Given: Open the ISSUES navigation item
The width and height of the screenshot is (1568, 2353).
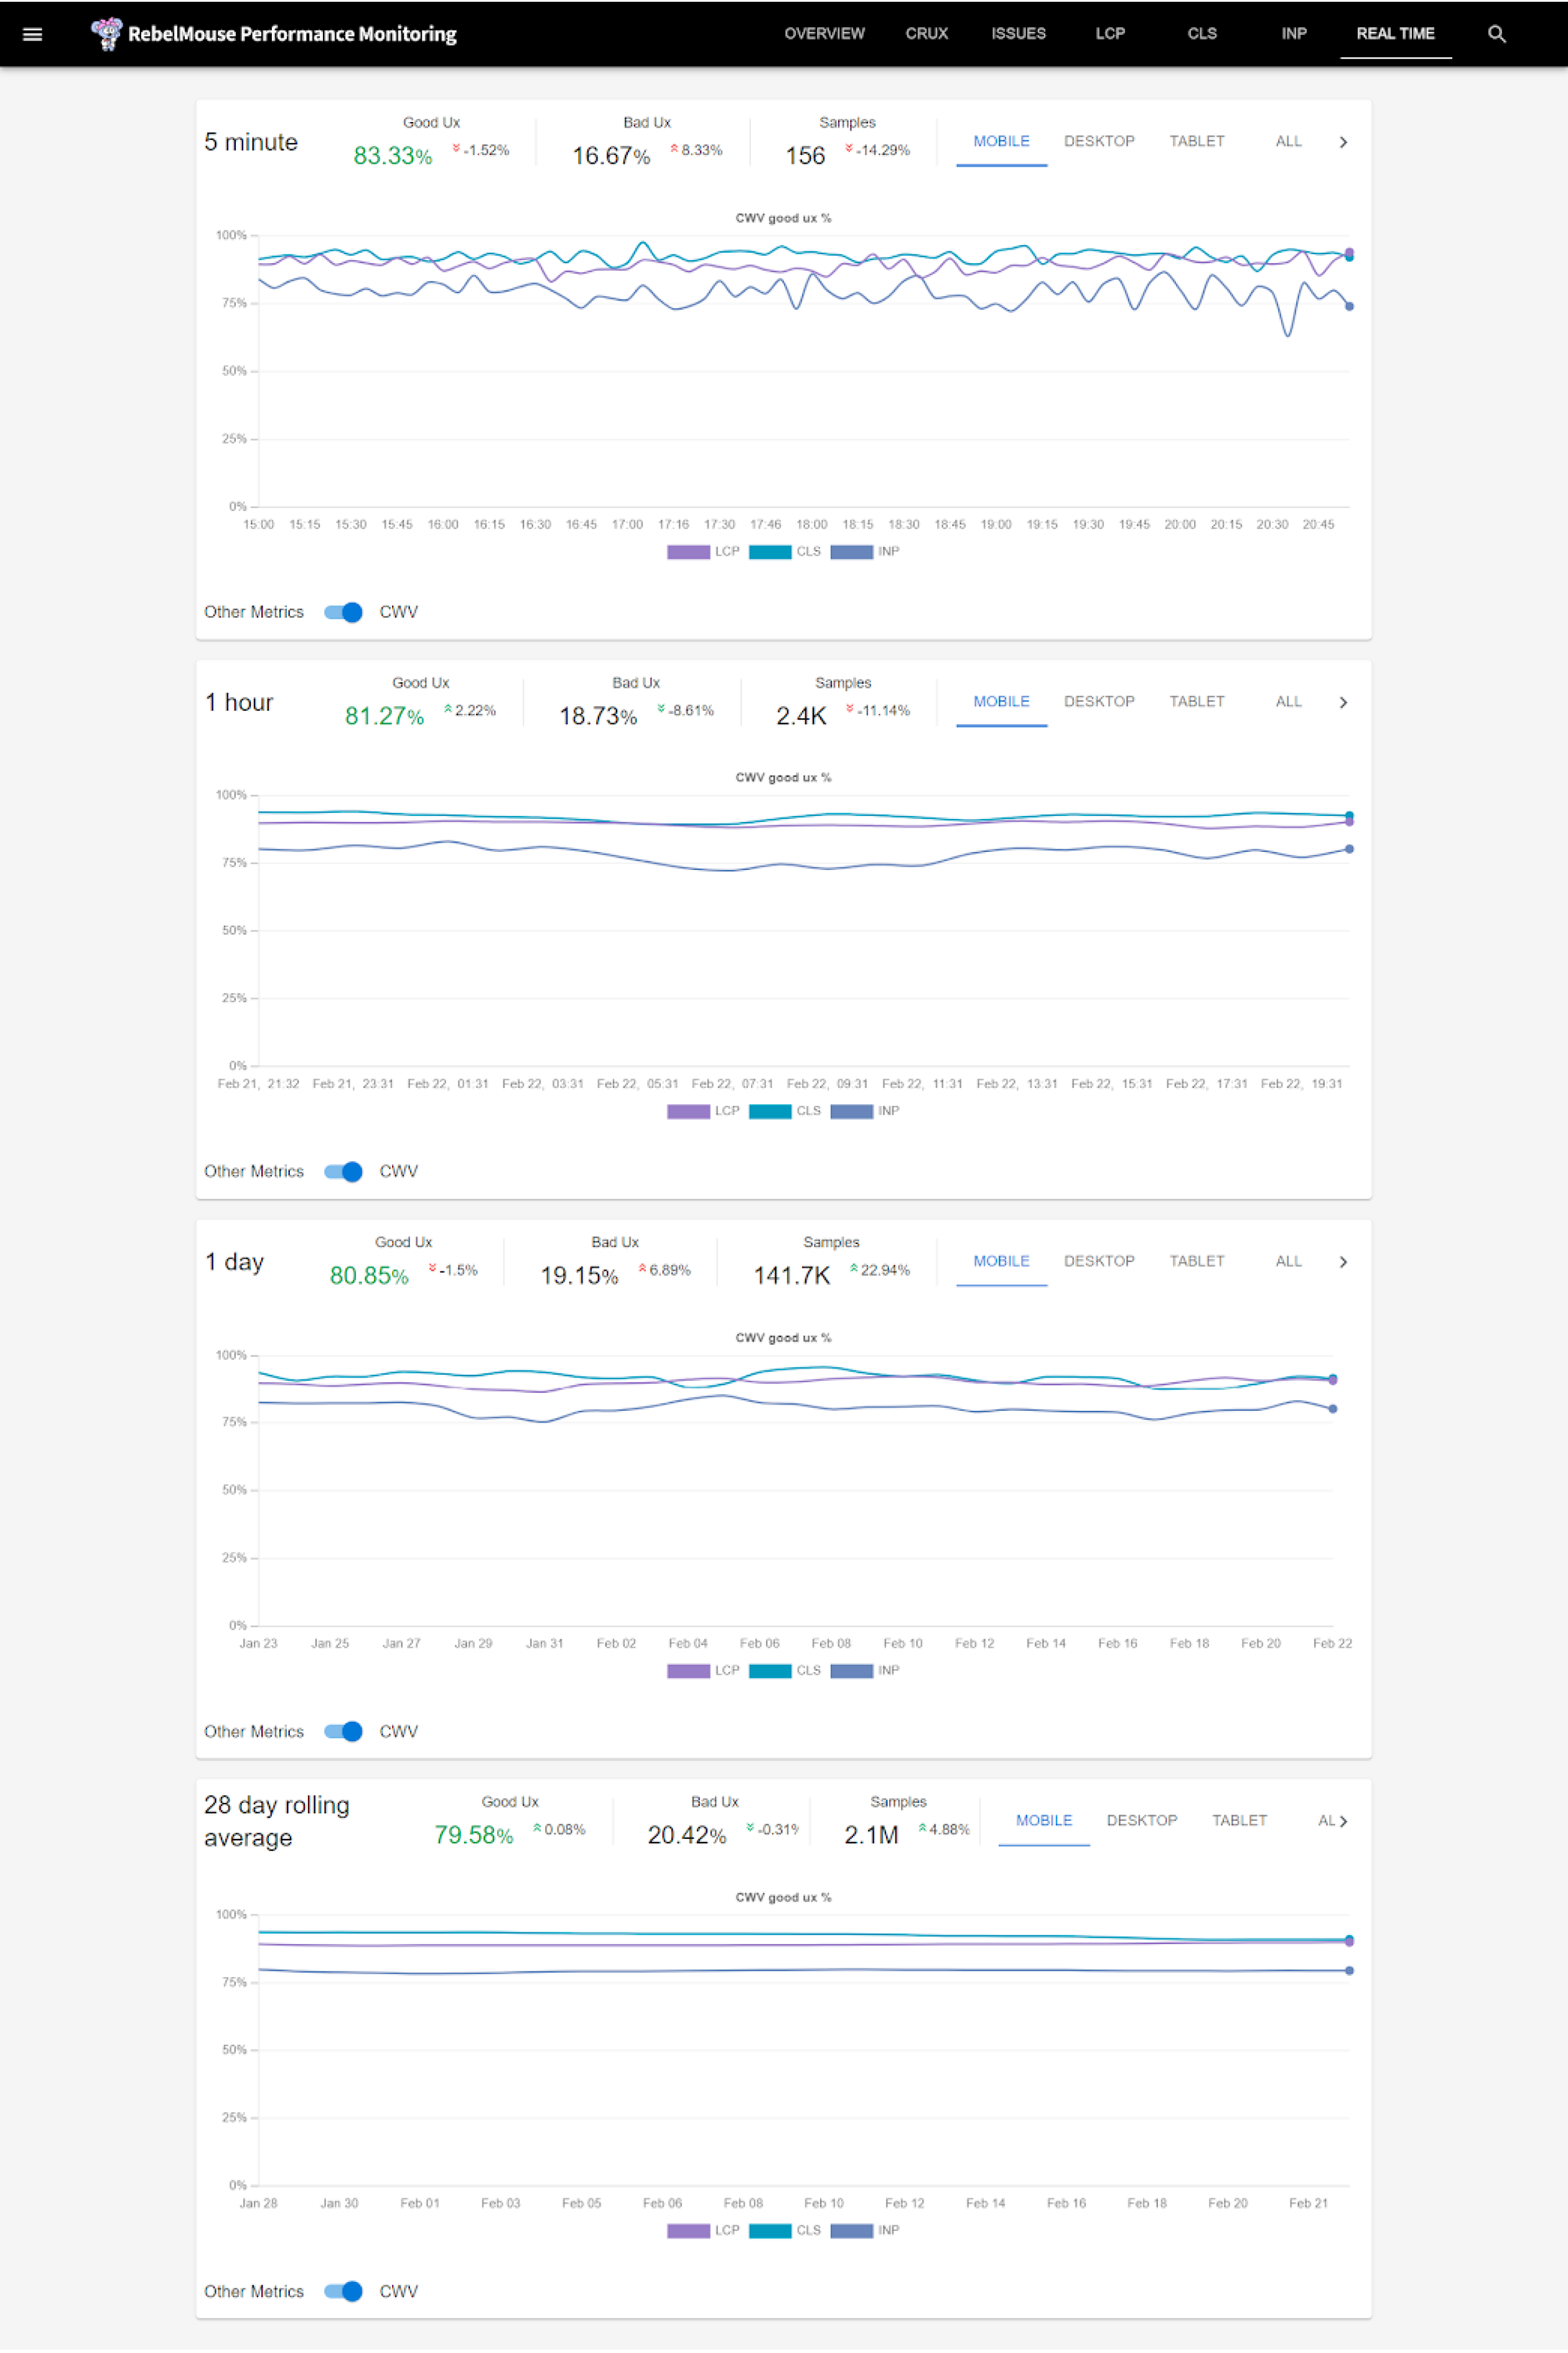Looking at the screenshot, I should (1018, 33).
